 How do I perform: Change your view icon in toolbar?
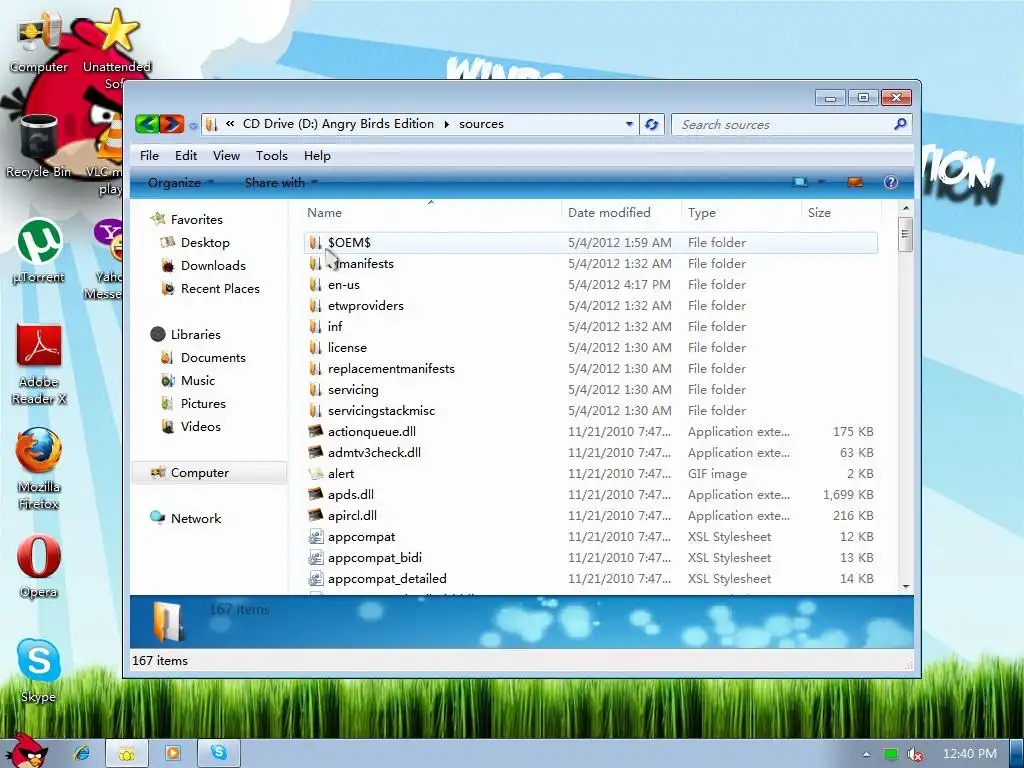pos(800,182)
